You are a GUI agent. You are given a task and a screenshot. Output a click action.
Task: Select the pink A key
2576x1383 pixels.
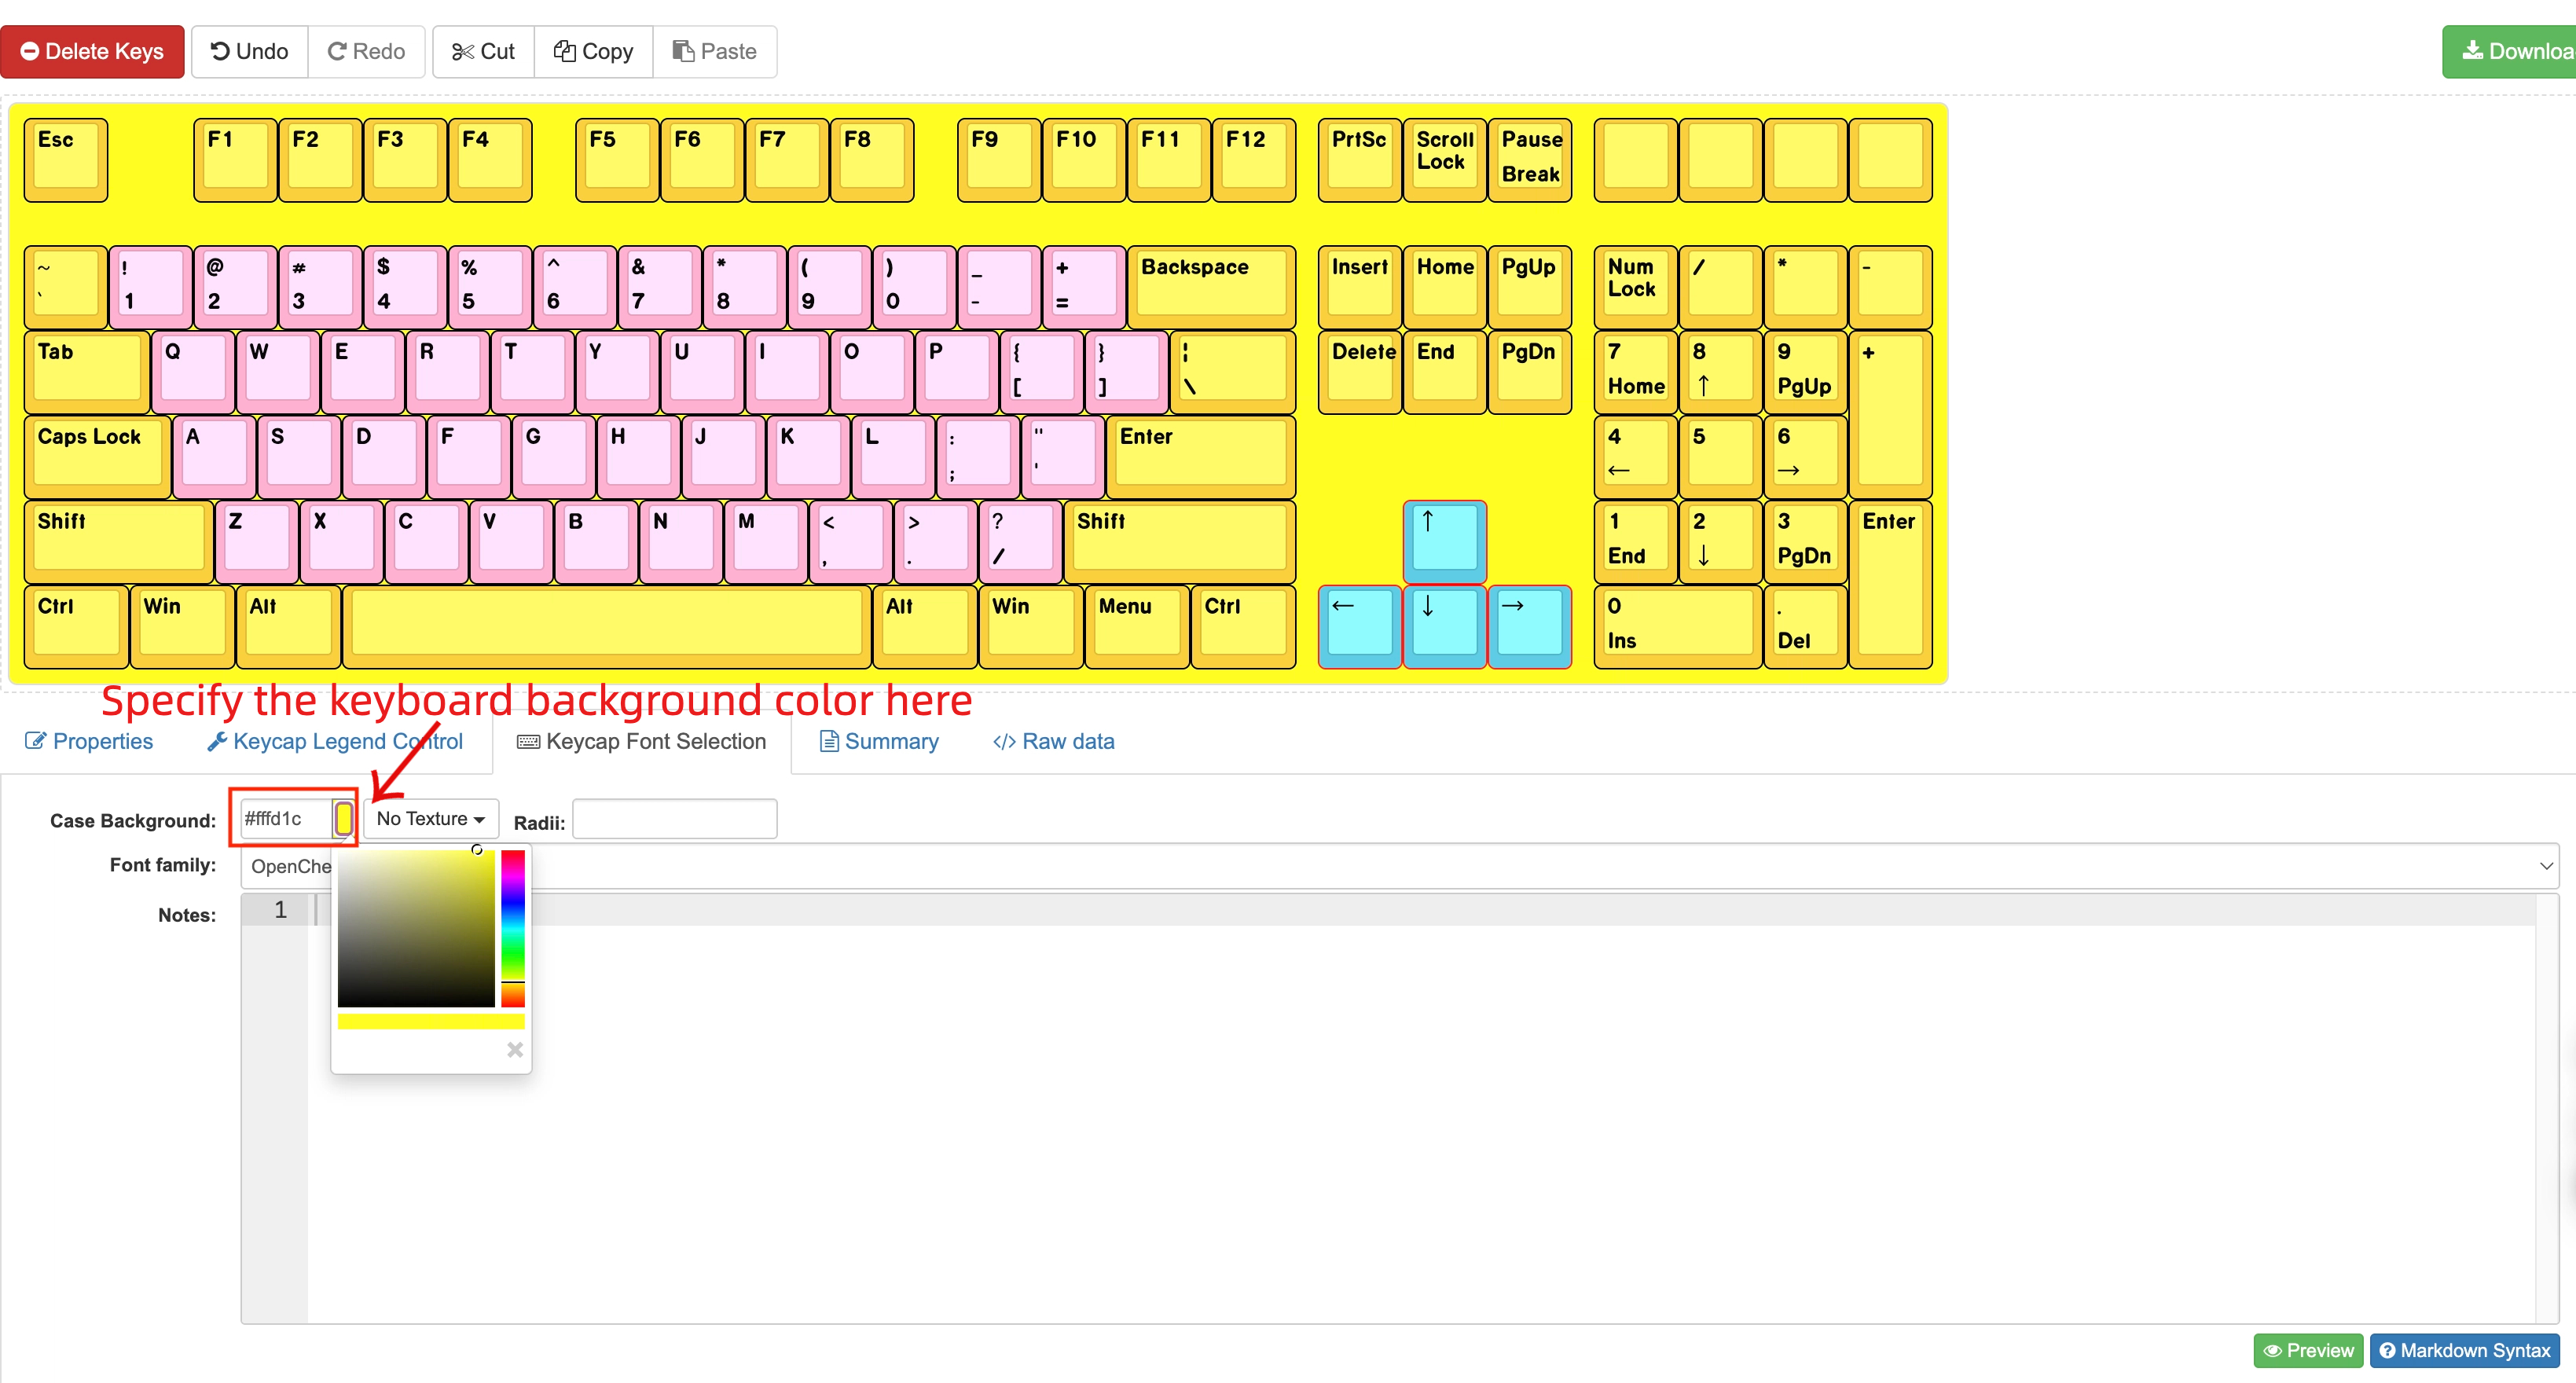[x=214, y=457]
